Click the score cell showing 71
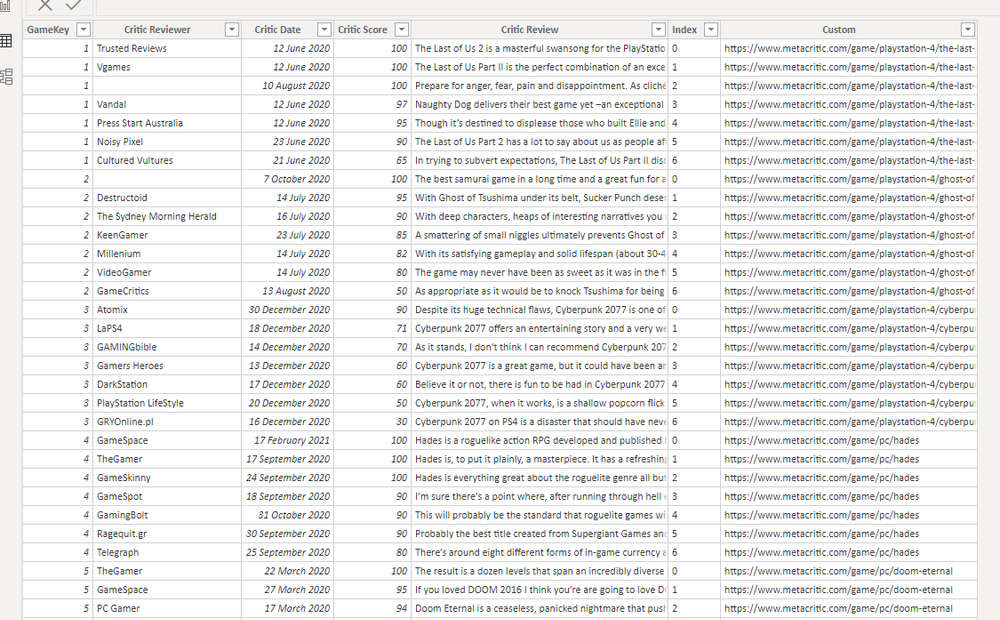The height and width of the screenshot is (620, 1000). tap(372, 328)
